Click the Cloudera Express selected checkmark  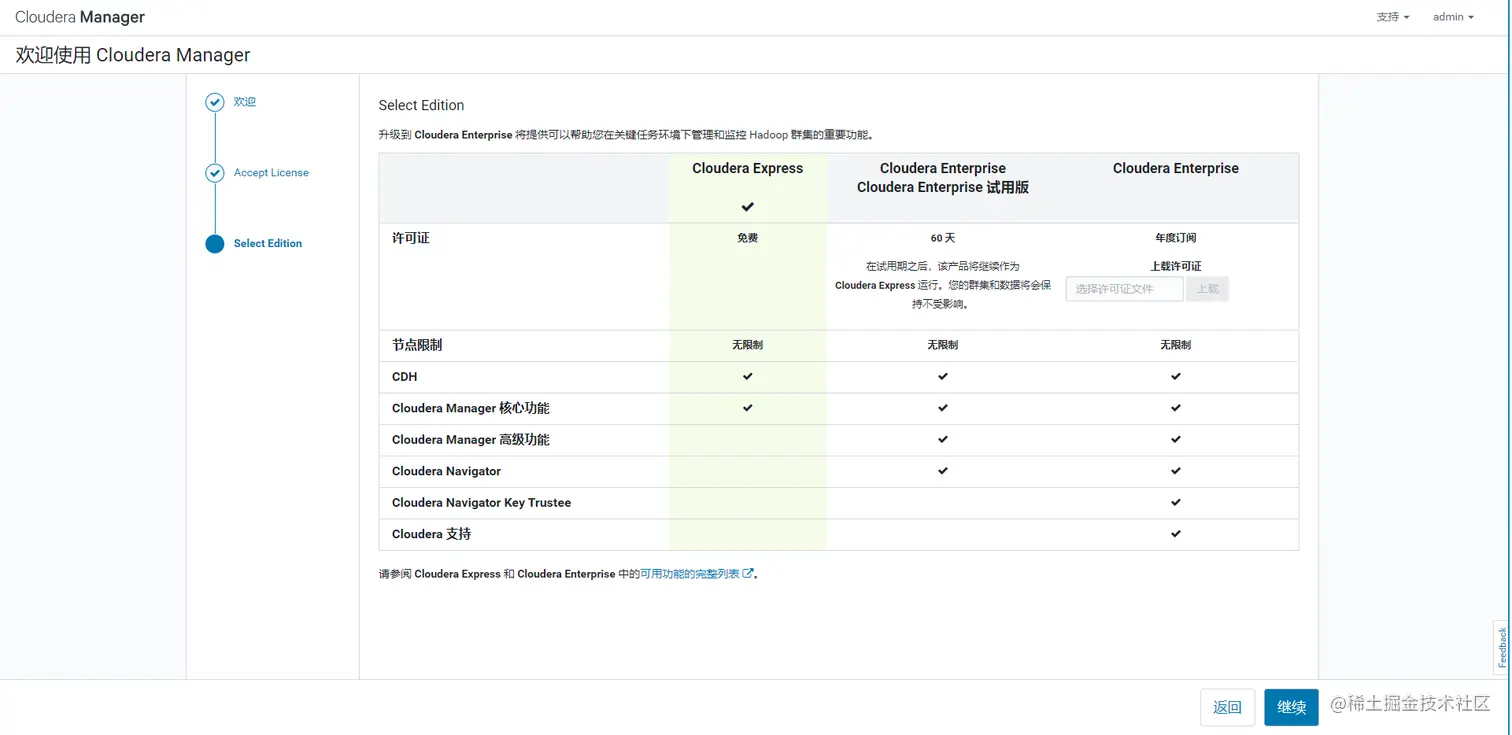[748, 207]
